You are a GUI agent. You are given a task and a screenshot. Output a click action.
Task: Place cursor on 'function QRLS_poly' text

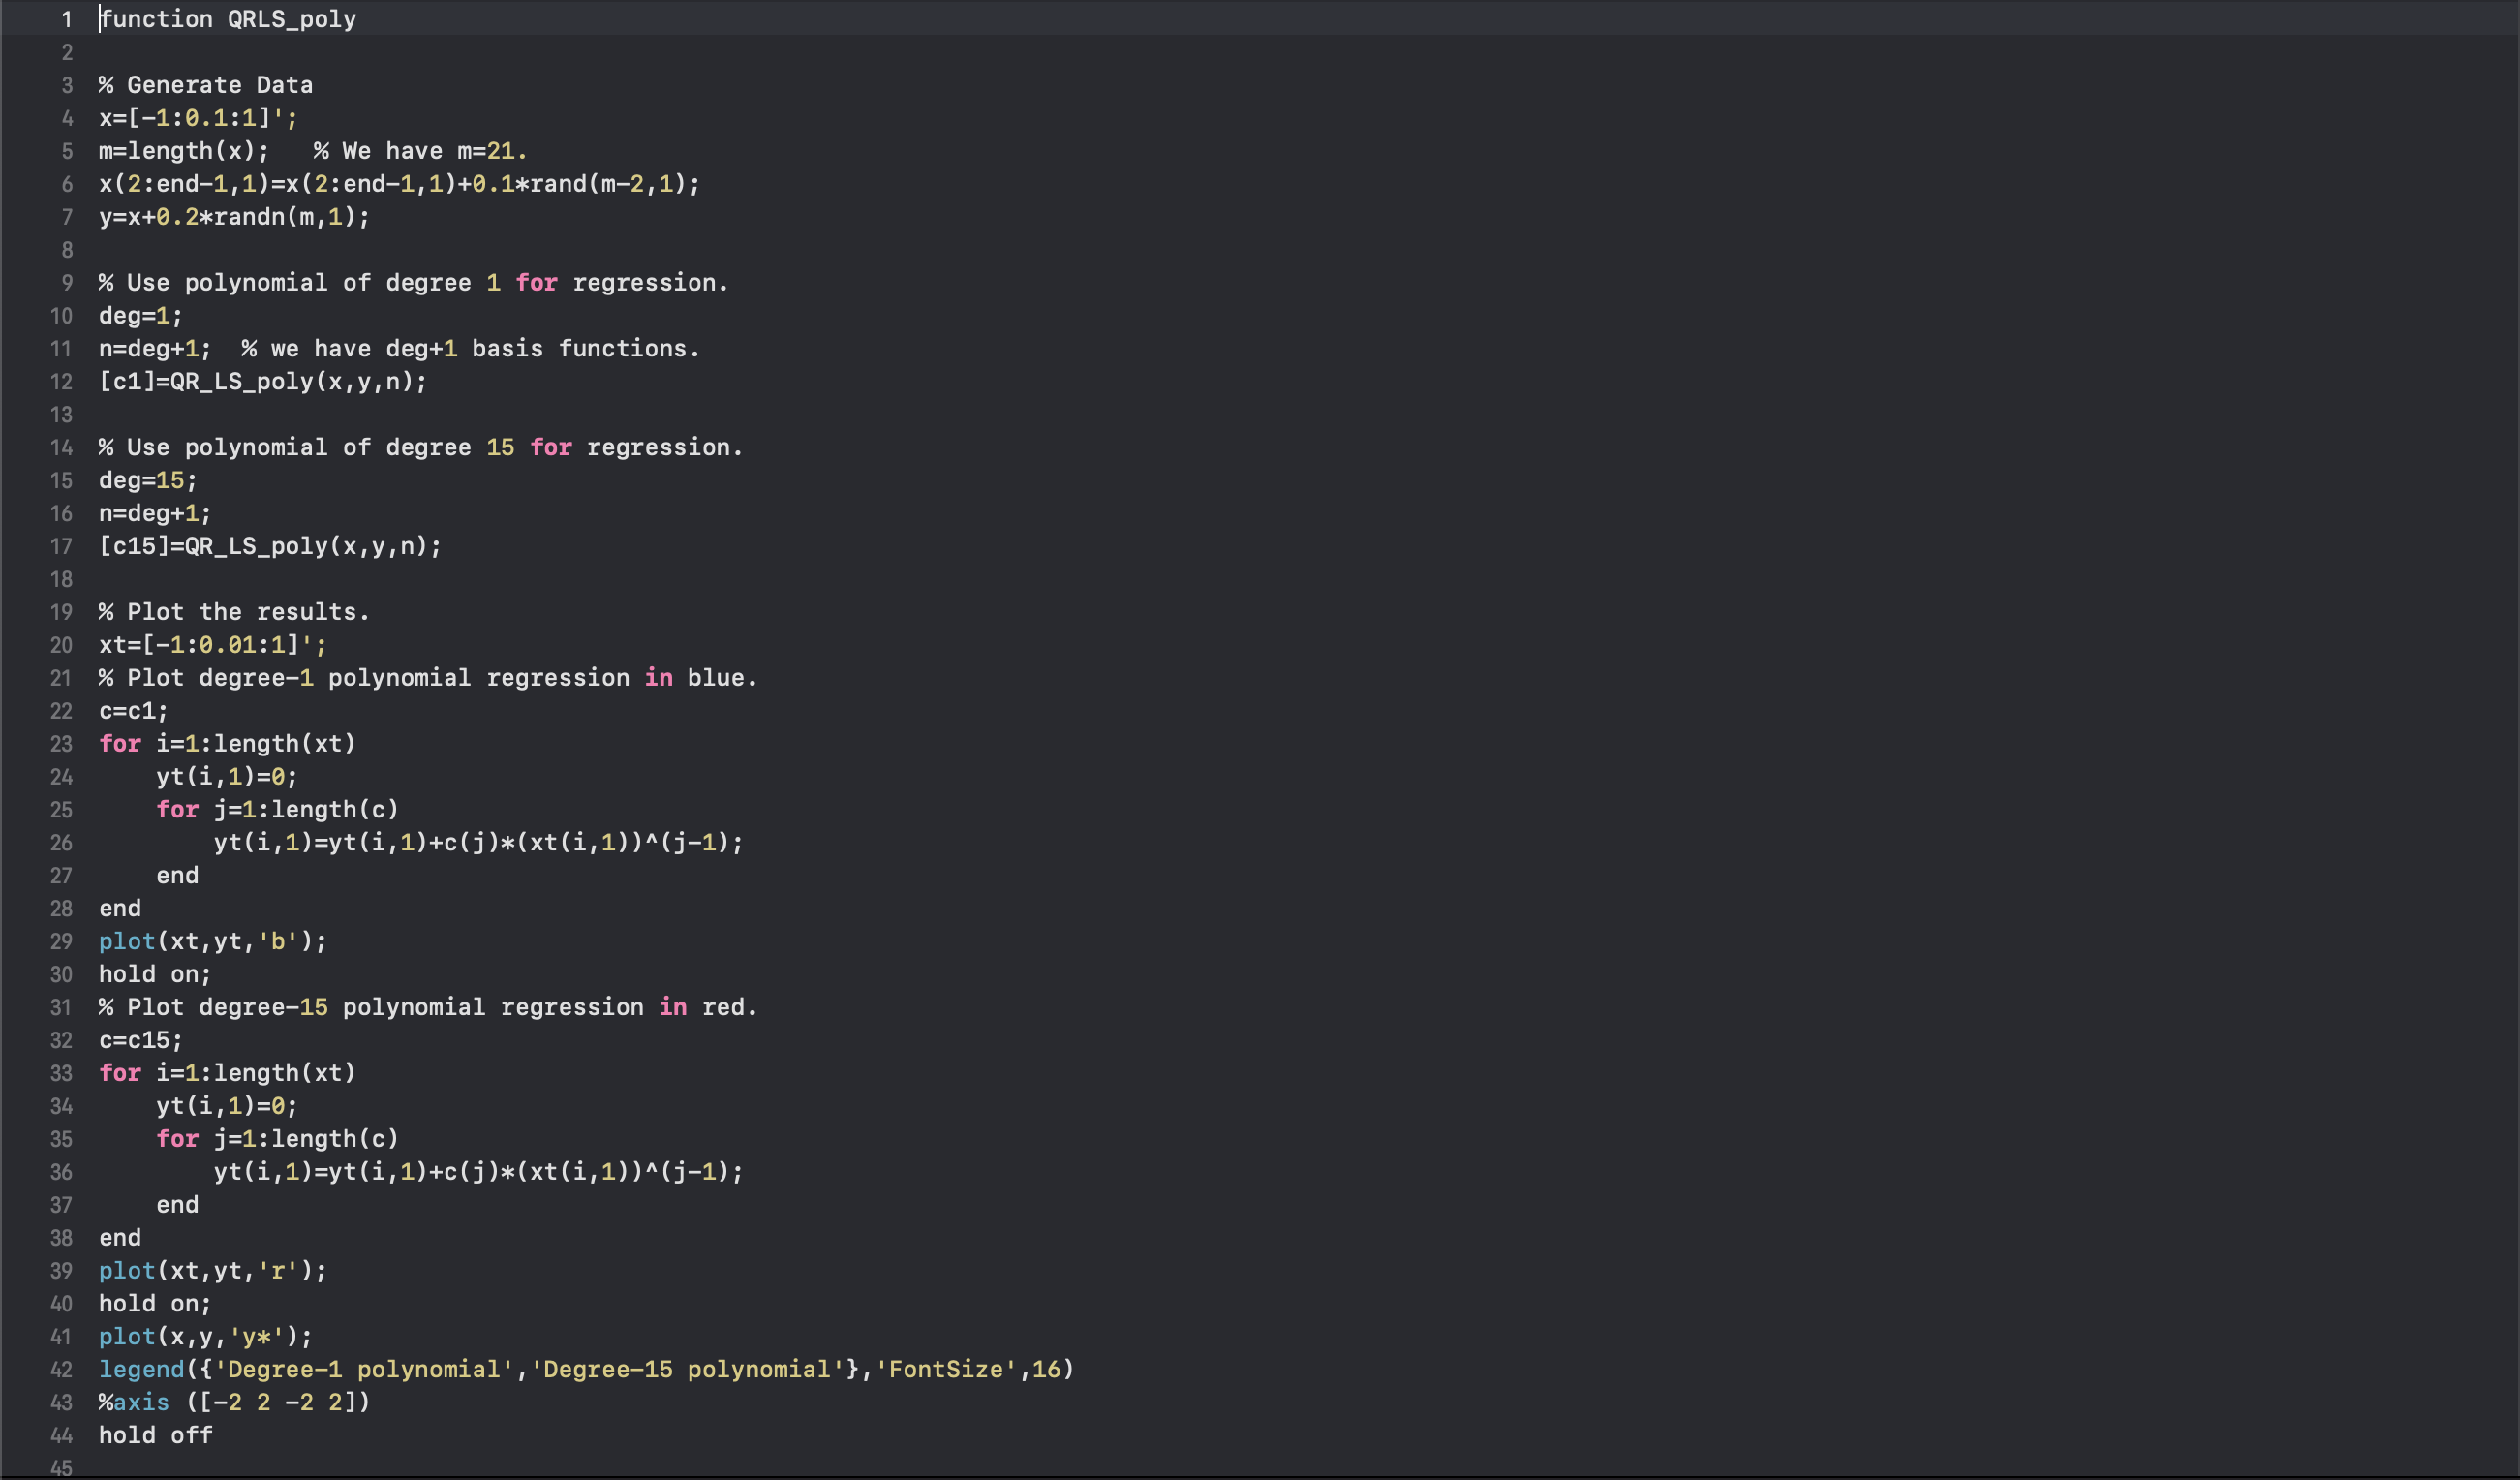pyautogui.click(x=228, y=20)
